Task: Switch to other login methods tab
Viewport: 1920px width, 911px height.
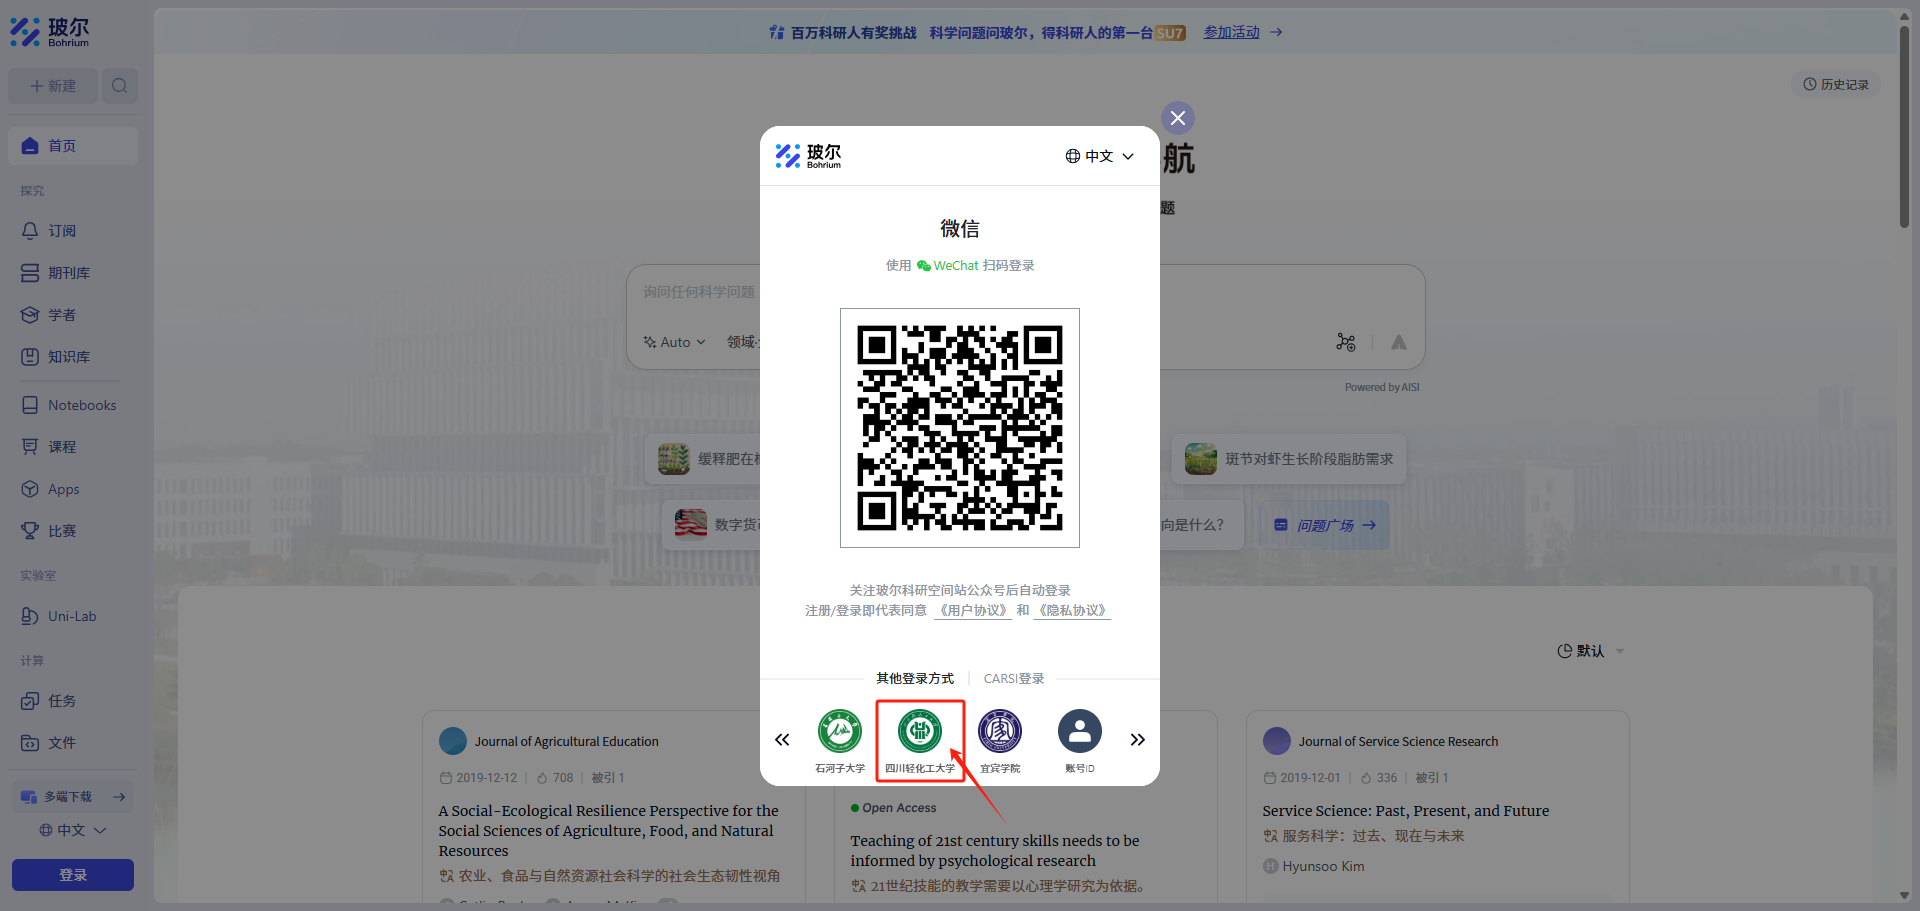Action: point(914,679)
